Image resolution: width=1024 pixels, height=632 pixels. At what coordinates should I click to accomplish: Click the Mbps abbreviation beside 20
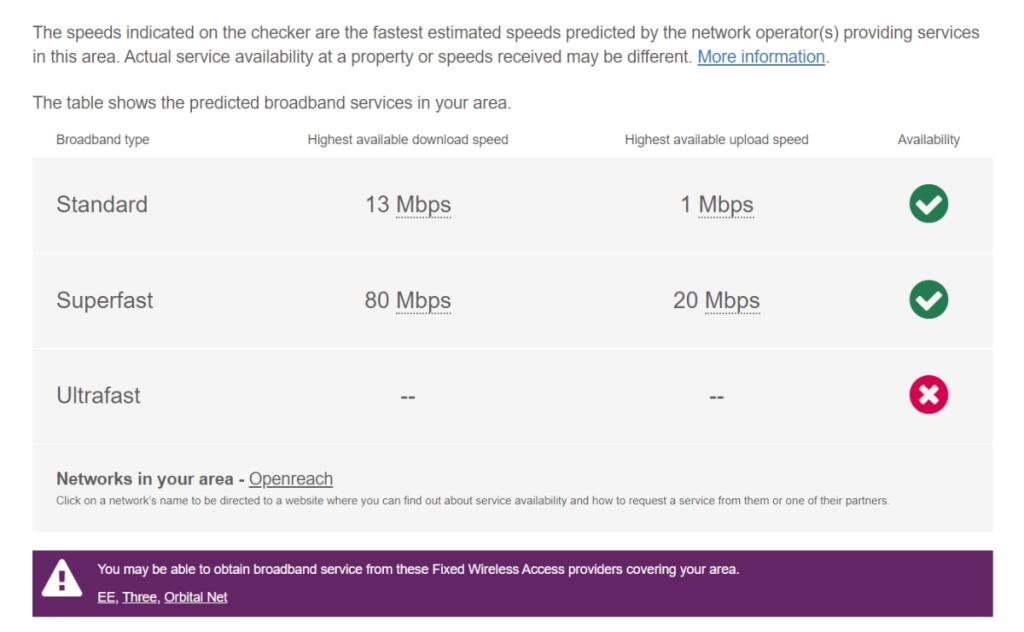732,300
